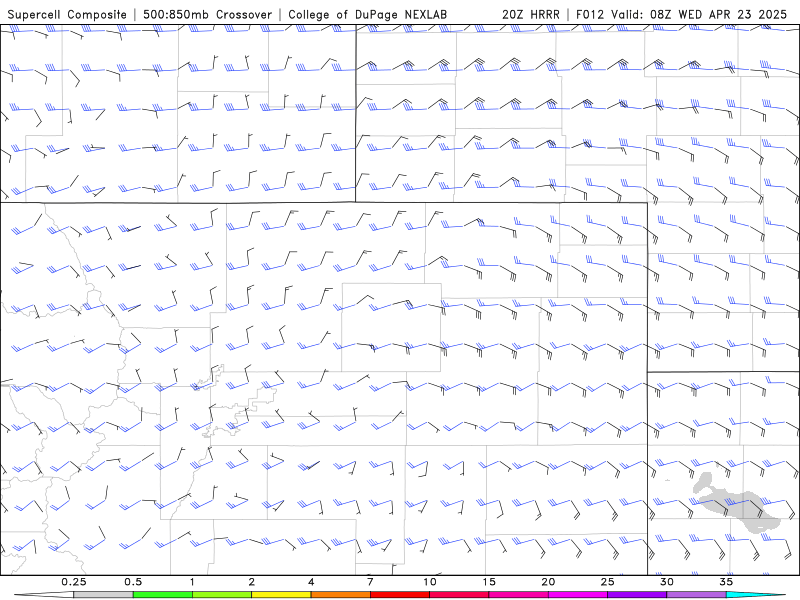Click the "20Z HRRR" model run text
This screenshot has width=800, height=600.
(531, 14)
